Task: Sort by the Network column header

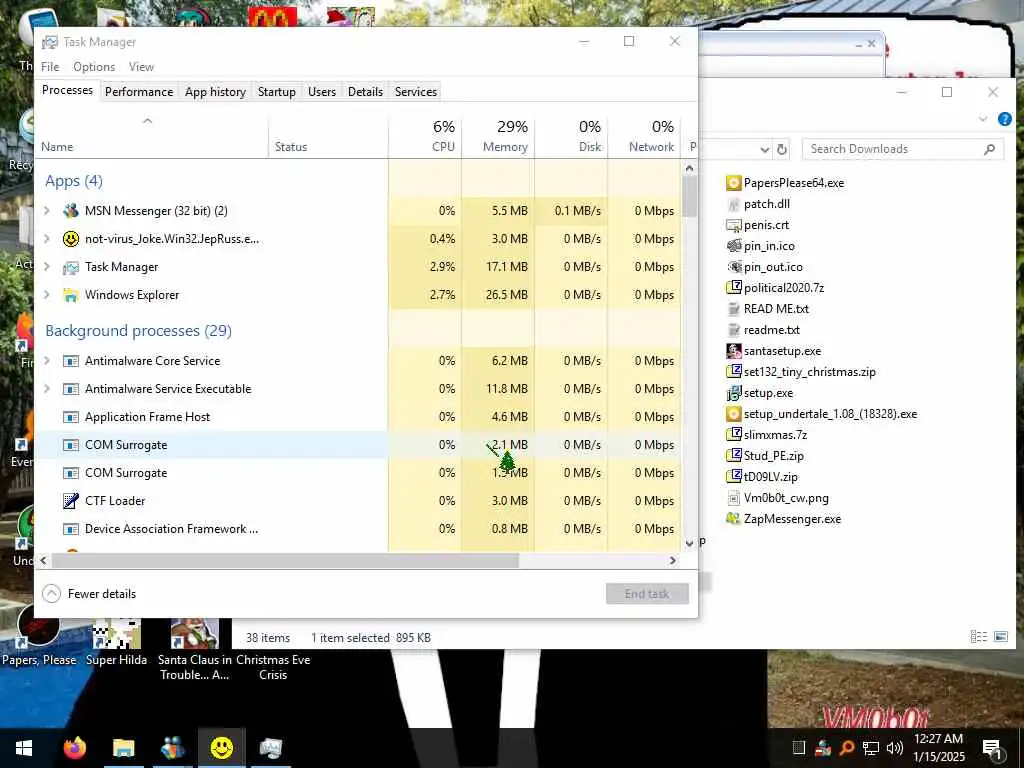Action: [645, 136]
